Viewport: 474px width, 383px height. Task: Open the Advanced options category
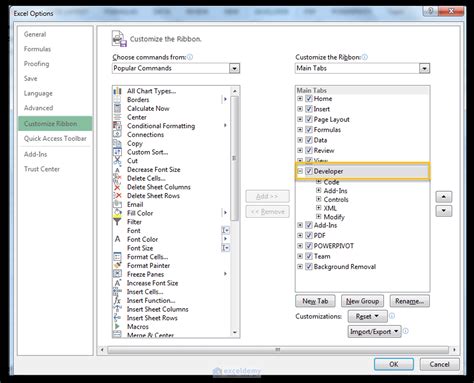38,108
